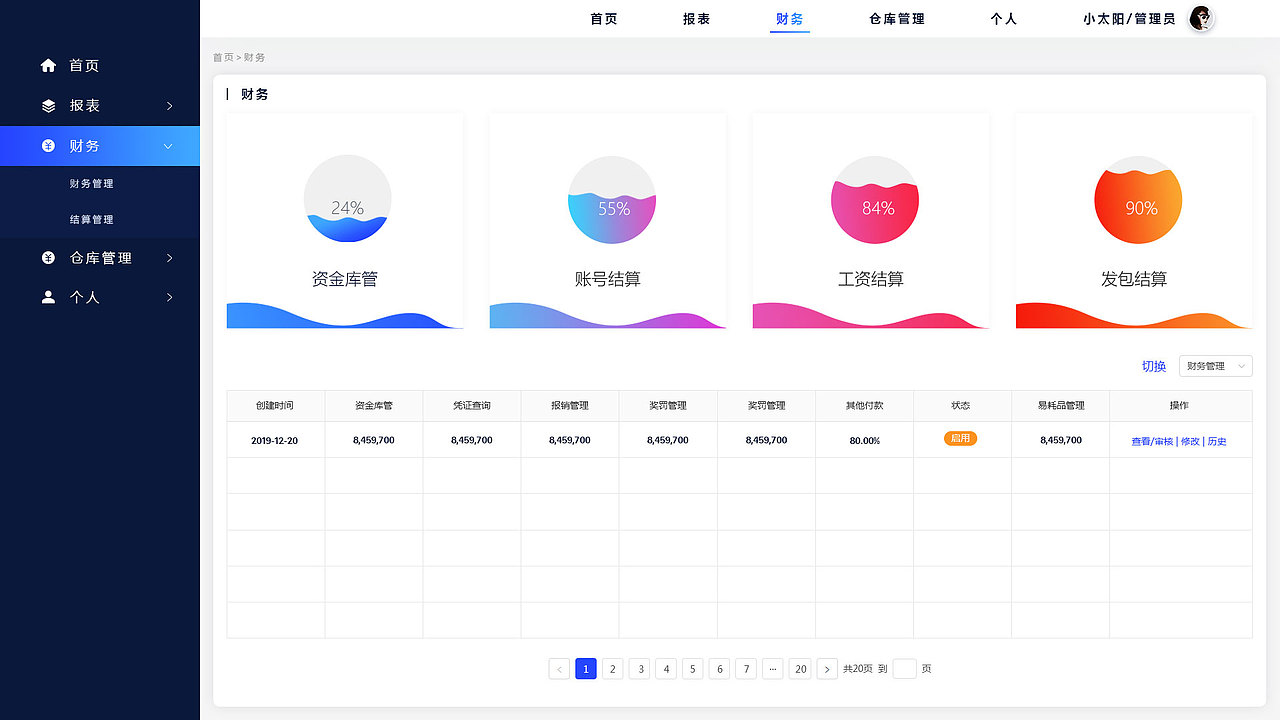Image resolution: width=1280 pixels, height=720 pixels.
Task: Select the 首页 home icon in sidebar
Action: coord(48,65)
